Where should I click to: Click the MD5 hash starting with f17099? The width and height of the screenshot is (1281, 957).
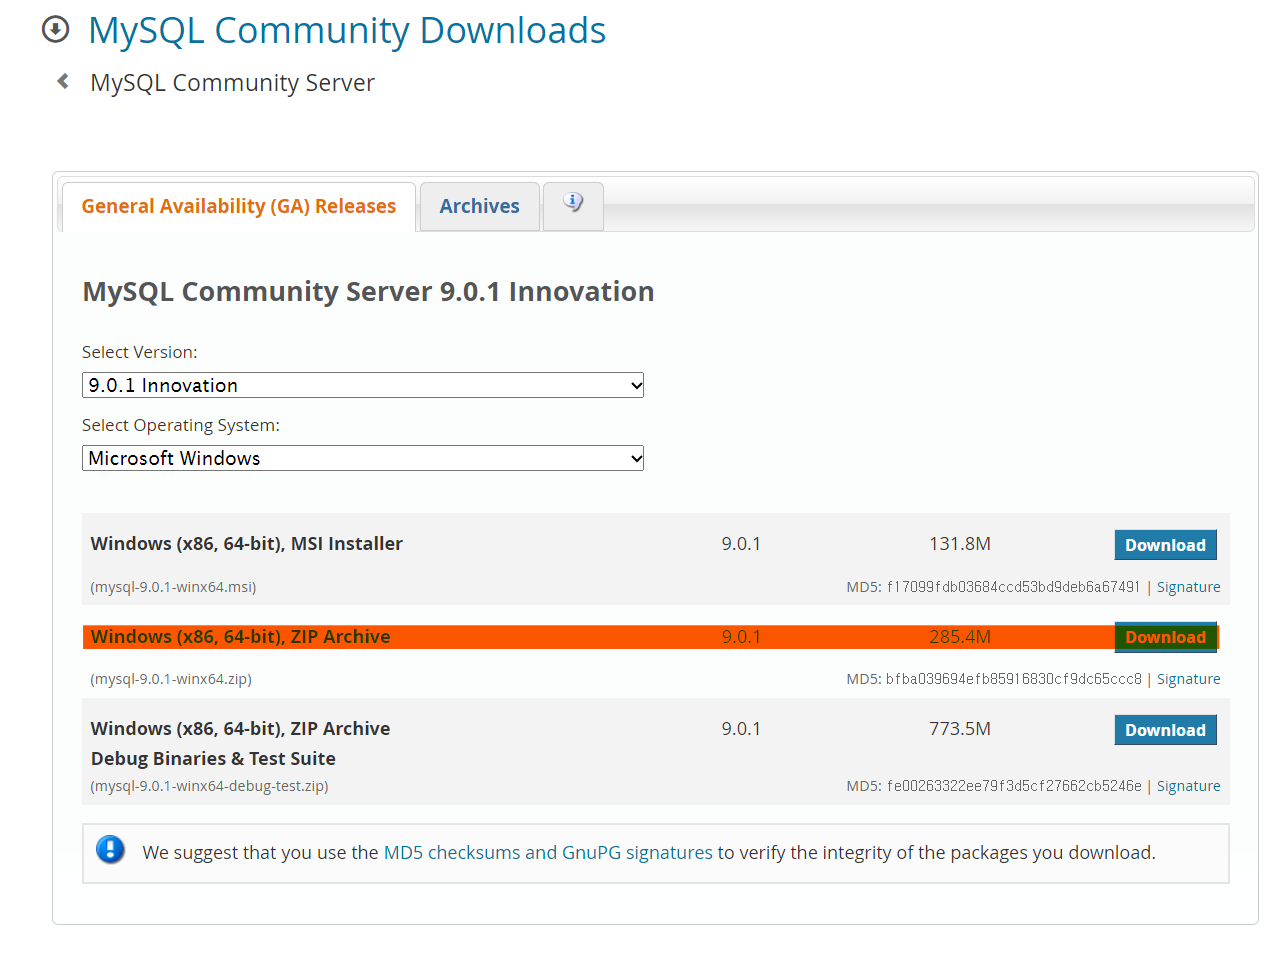coord(1013,587)
